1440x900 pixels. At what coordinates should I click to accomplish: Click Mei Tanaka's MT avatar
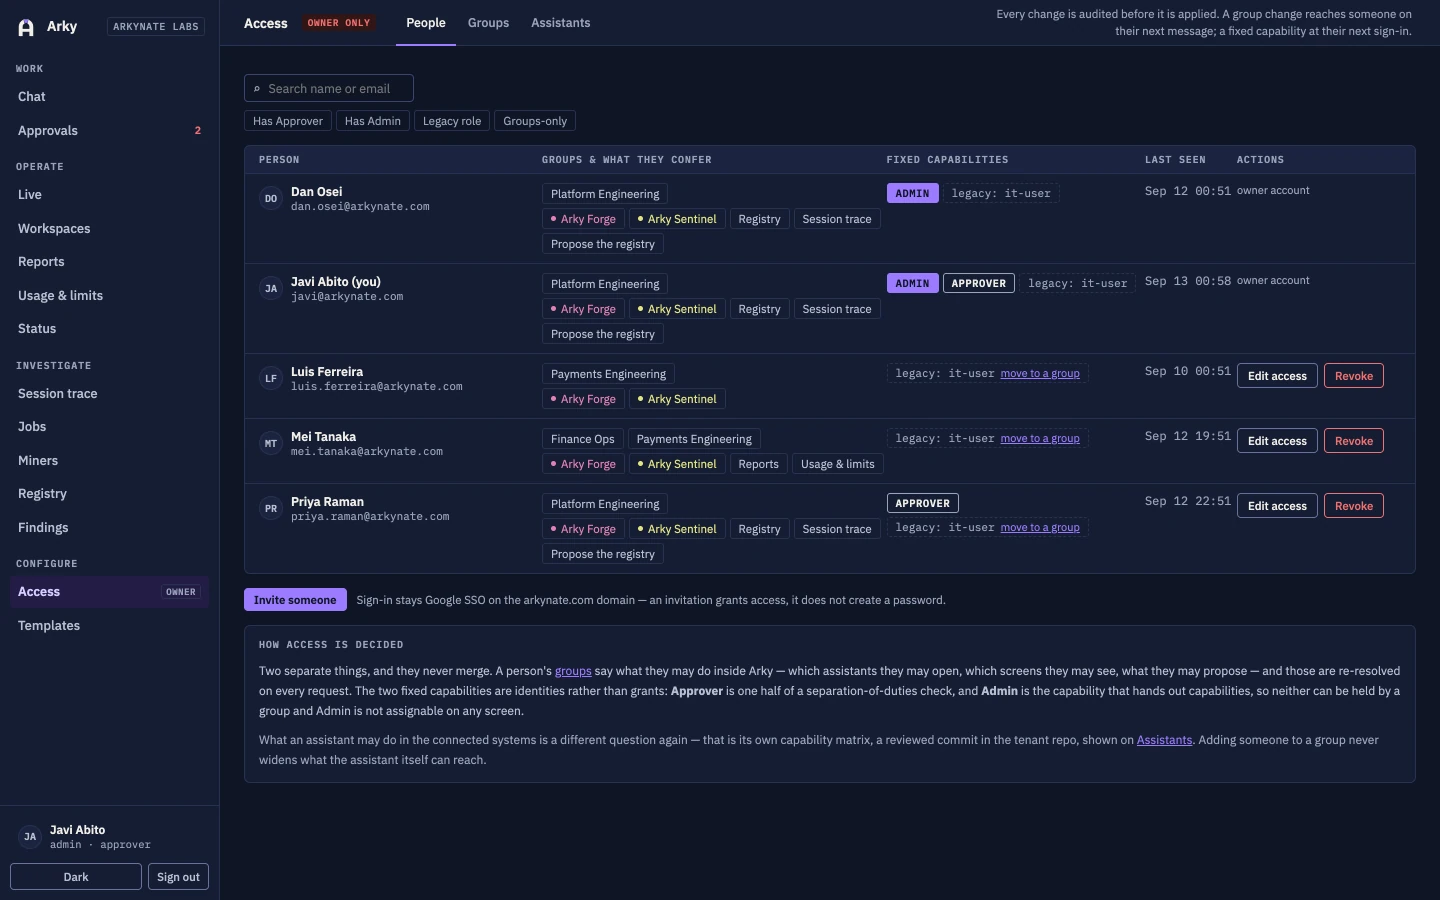tap(270, 444)
